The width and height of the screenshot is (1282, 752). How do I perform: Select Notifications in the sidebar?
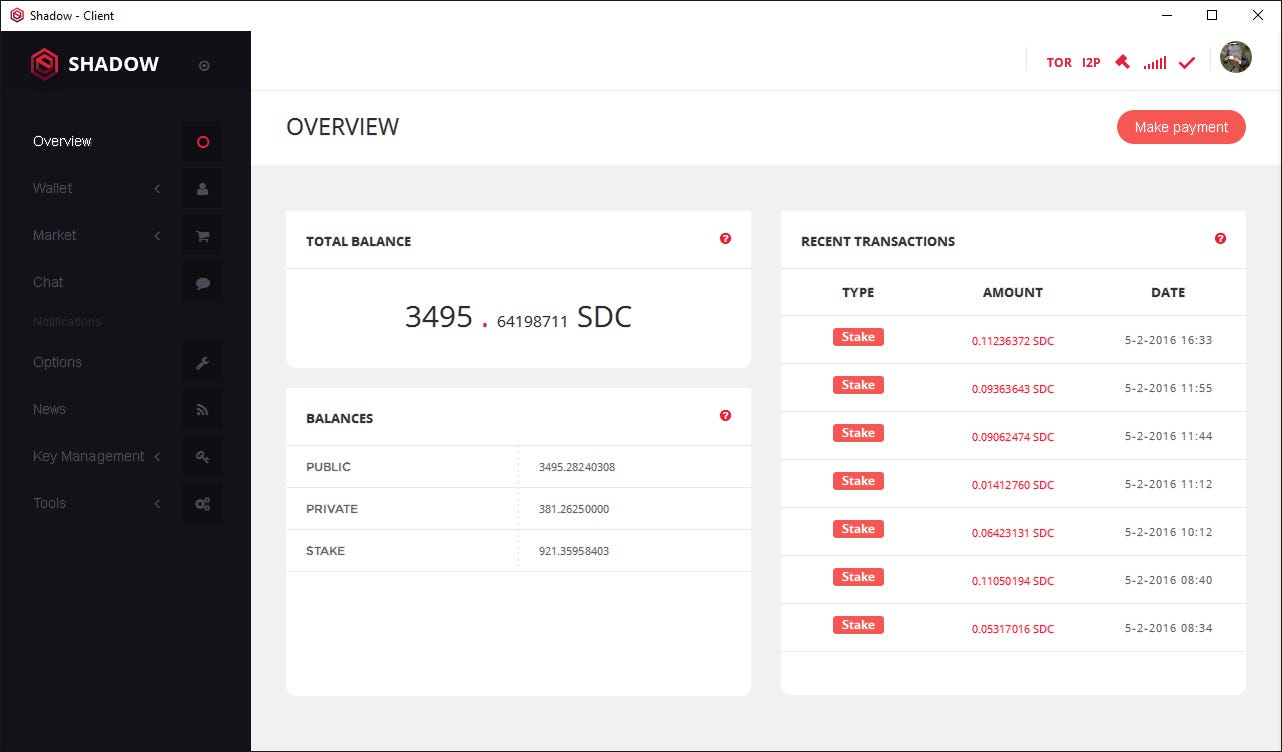click(67, 321)
